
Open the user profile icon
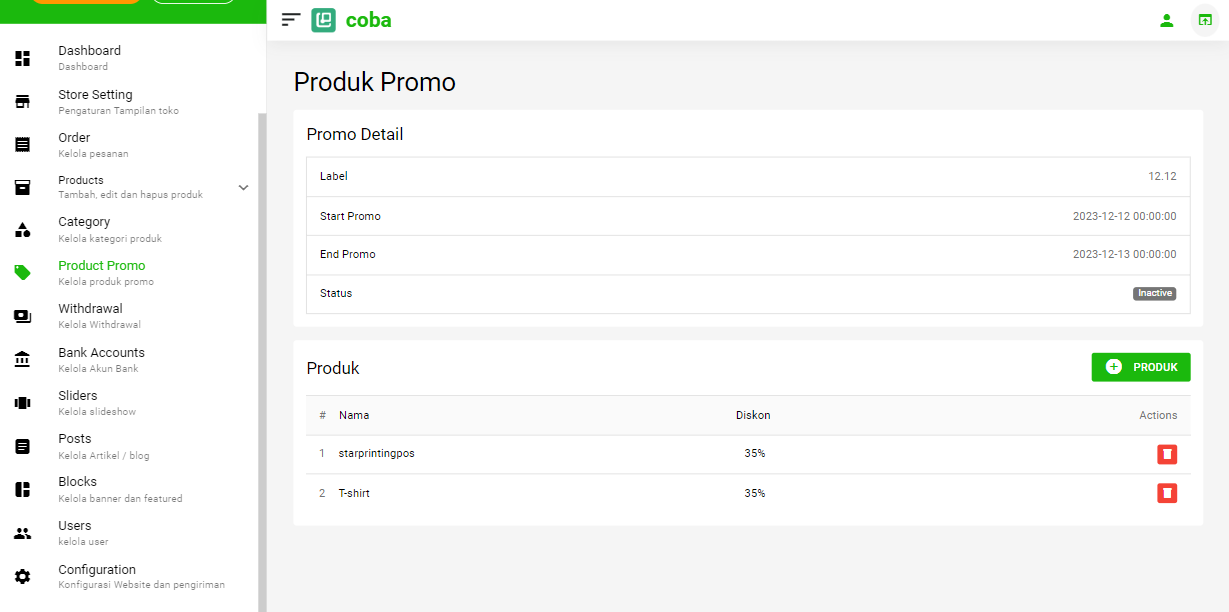(x=1166, y=20)
